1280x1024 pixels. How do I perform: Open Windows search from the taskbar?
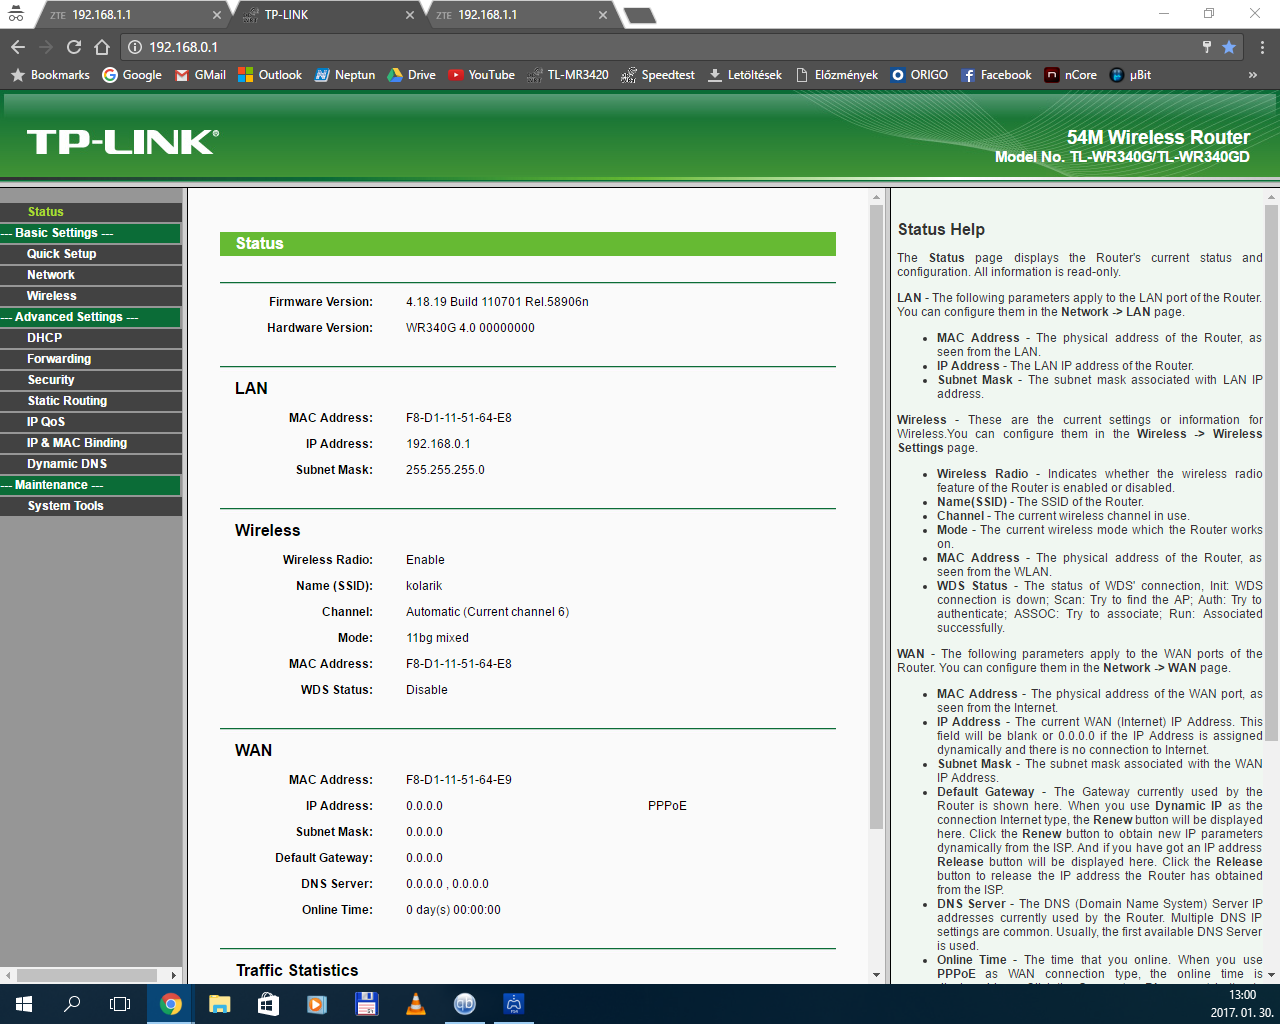pos(72,1004)
